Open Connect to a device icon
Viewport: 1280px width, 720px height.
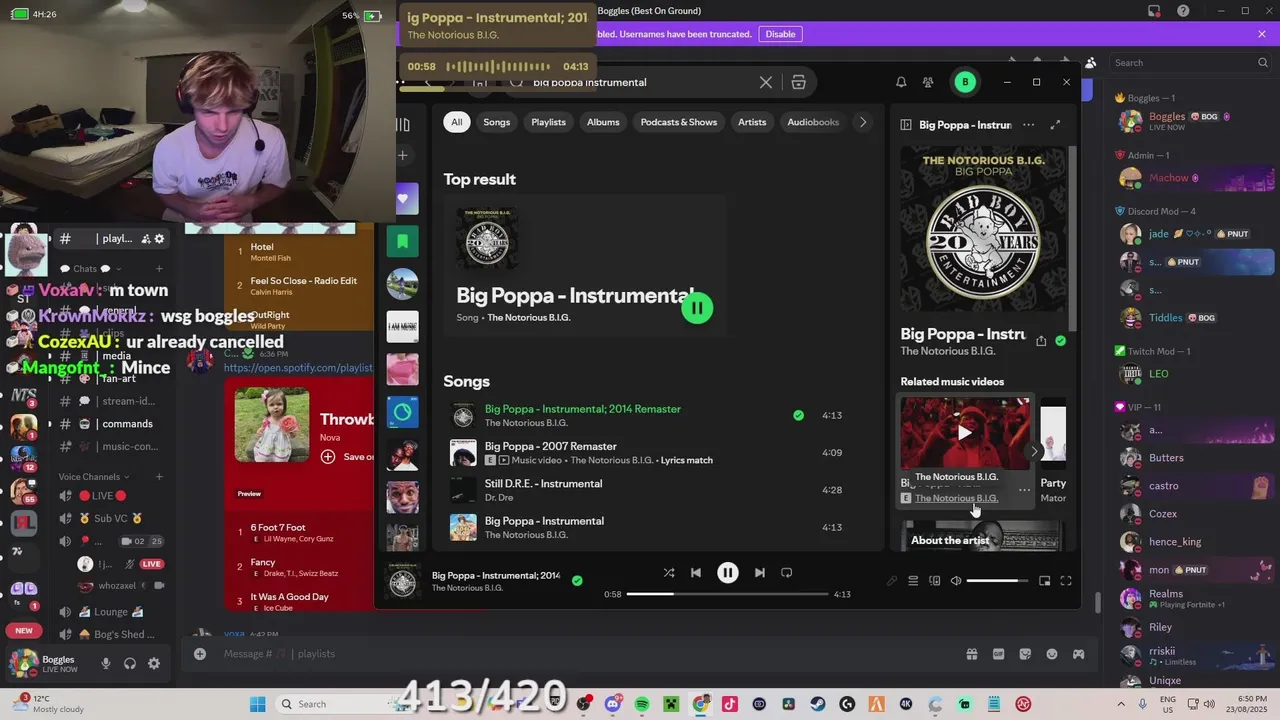(934, 581)
